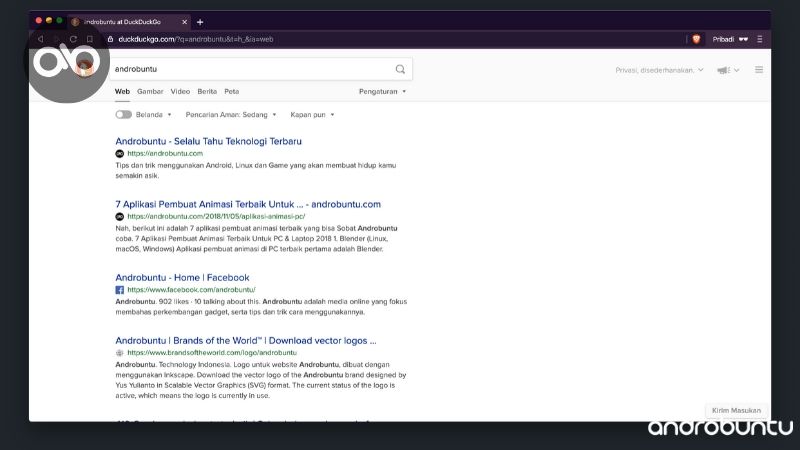Open the Kapan pun time filter

(312, 115)
